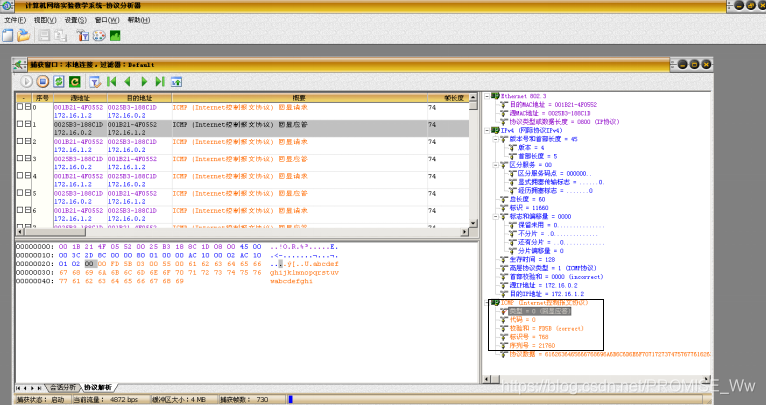Jump to first frame with green arrow
The image size is (766, 405).
[x=111, y=82]
